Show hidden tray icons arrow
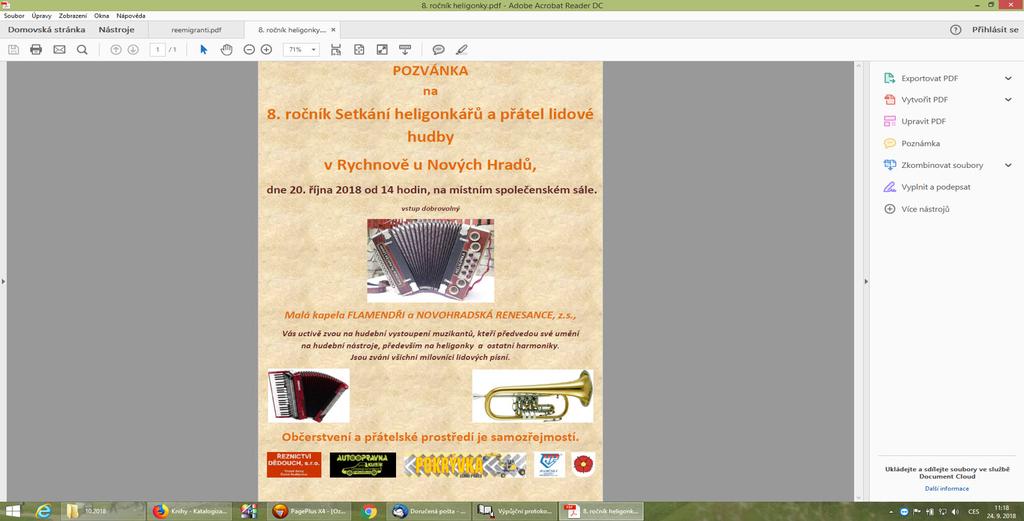 (892, 512)
